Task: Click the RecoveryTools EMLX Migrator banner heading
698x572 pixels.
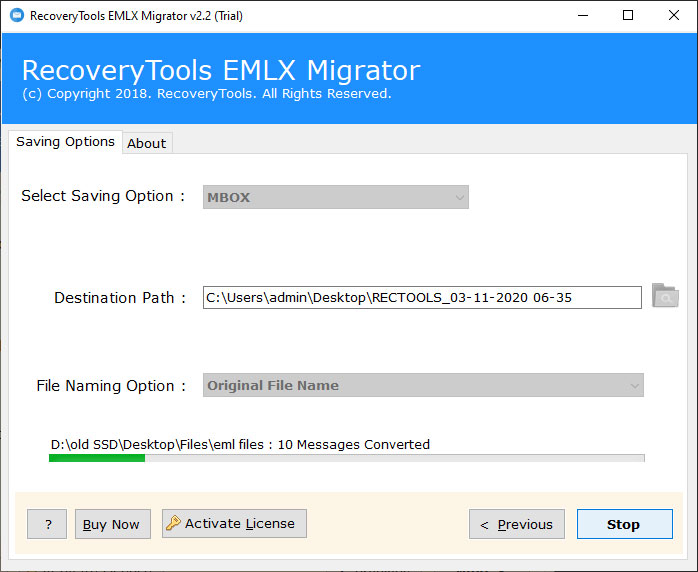Action: [221, 70]
